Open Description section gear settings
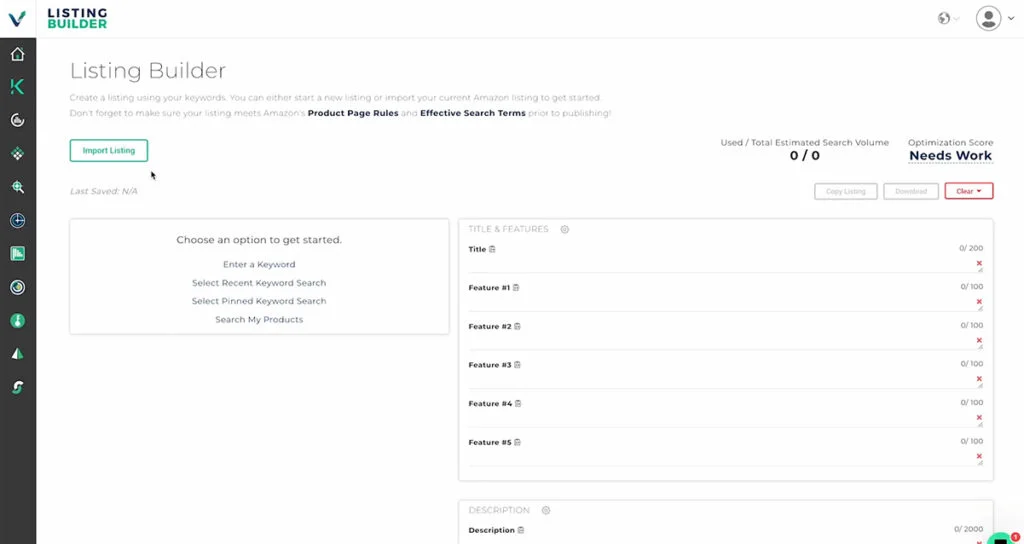Image resolution: width=1024 pixels, height=544 pixels. pos(546,511)
